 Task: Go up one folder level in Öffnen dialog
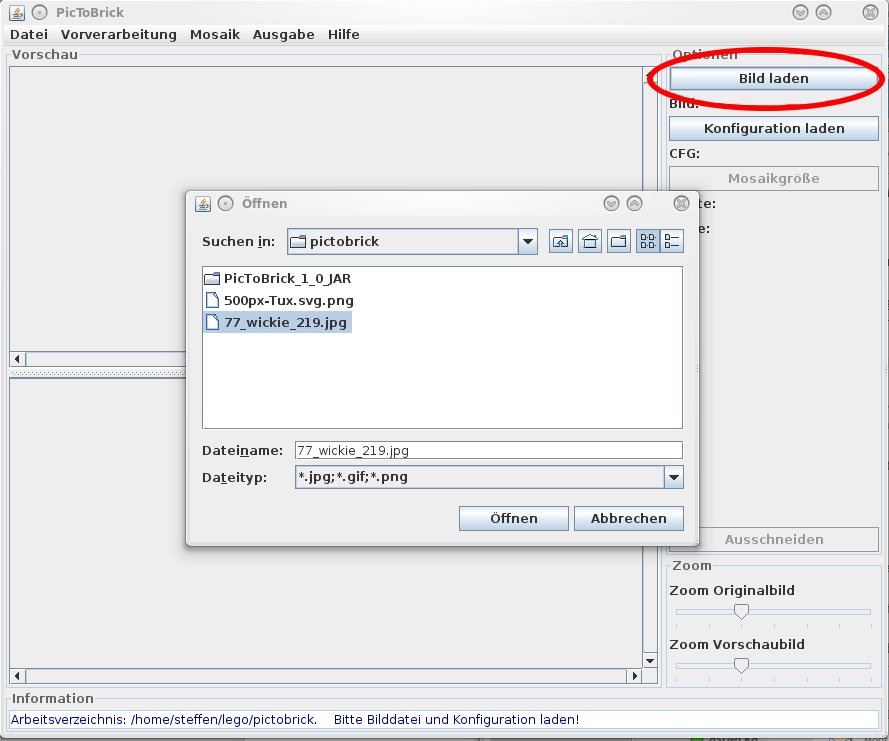tap(560, 242)
